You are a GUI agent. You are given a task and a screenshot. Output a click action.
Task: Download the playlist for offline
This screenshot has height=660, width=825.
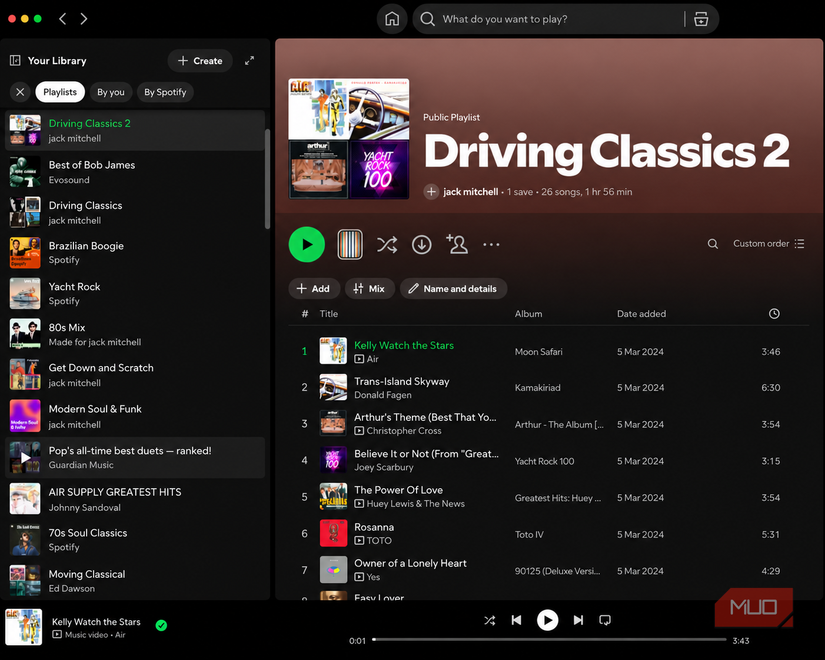coord(421,244)
